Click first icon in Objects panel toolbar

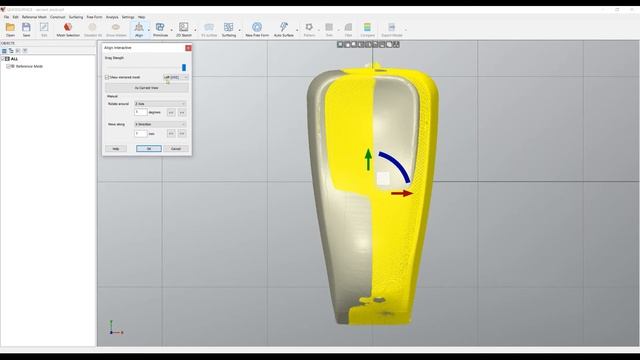point(4,51)
